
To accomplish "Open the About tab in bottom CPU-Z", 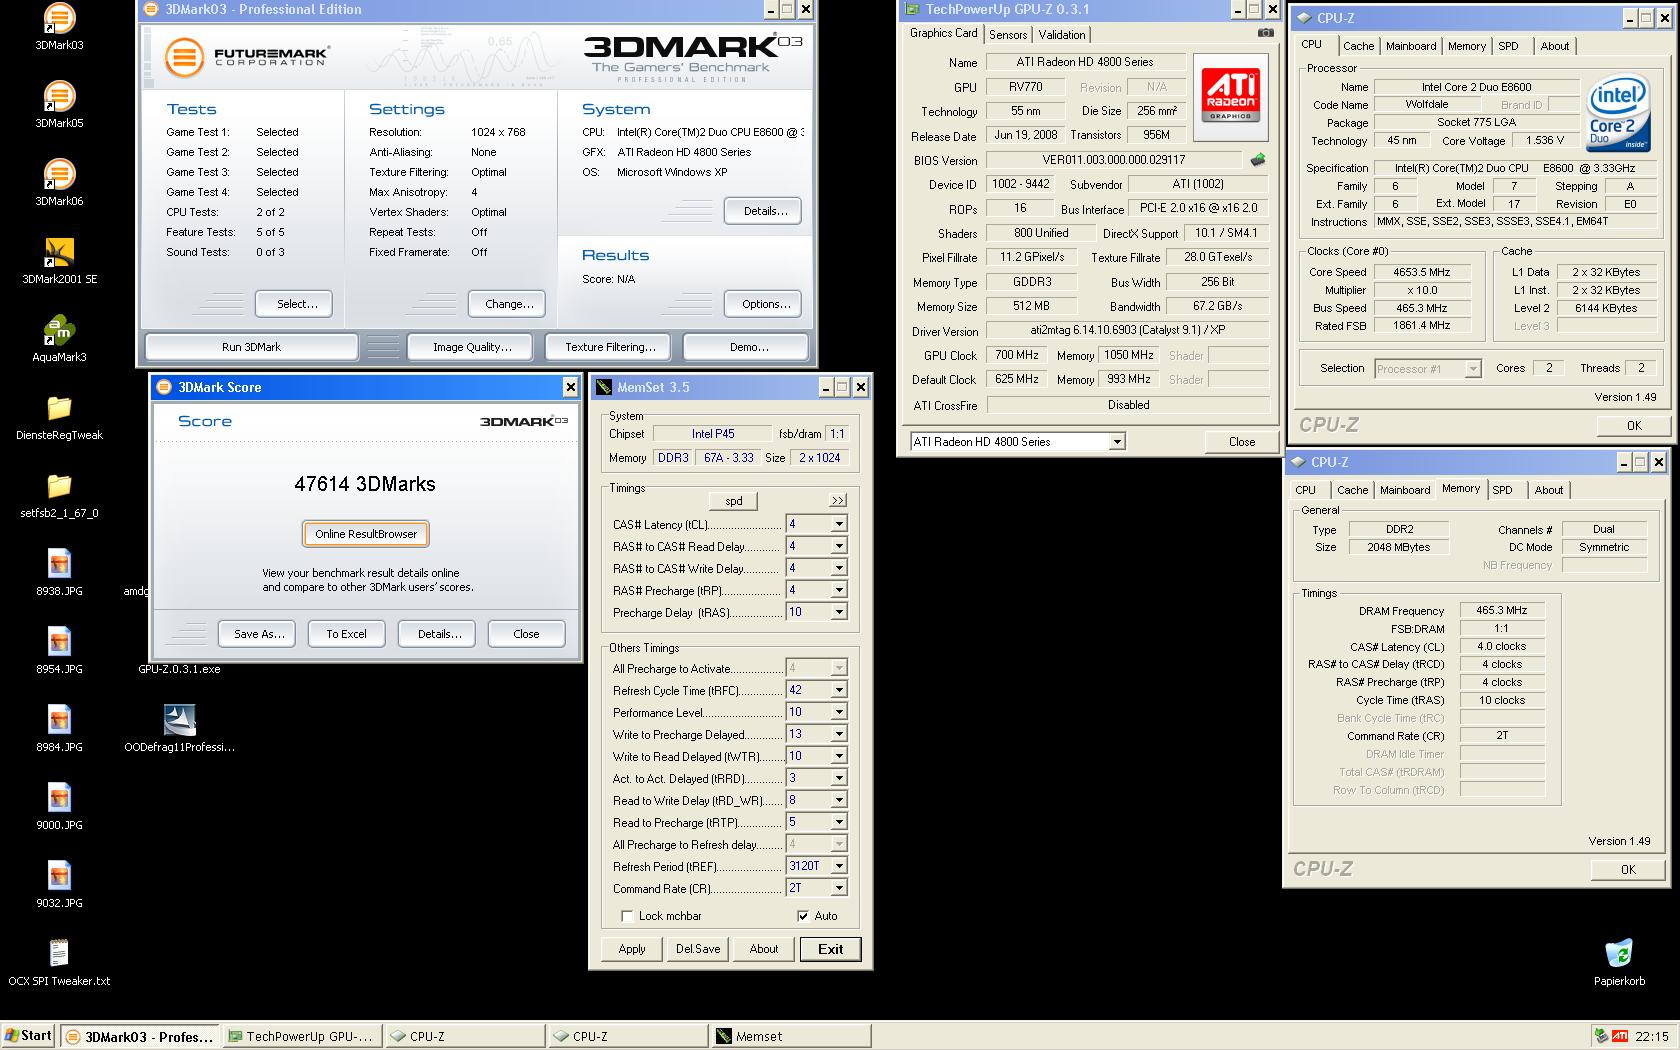I will point(1548,490).
